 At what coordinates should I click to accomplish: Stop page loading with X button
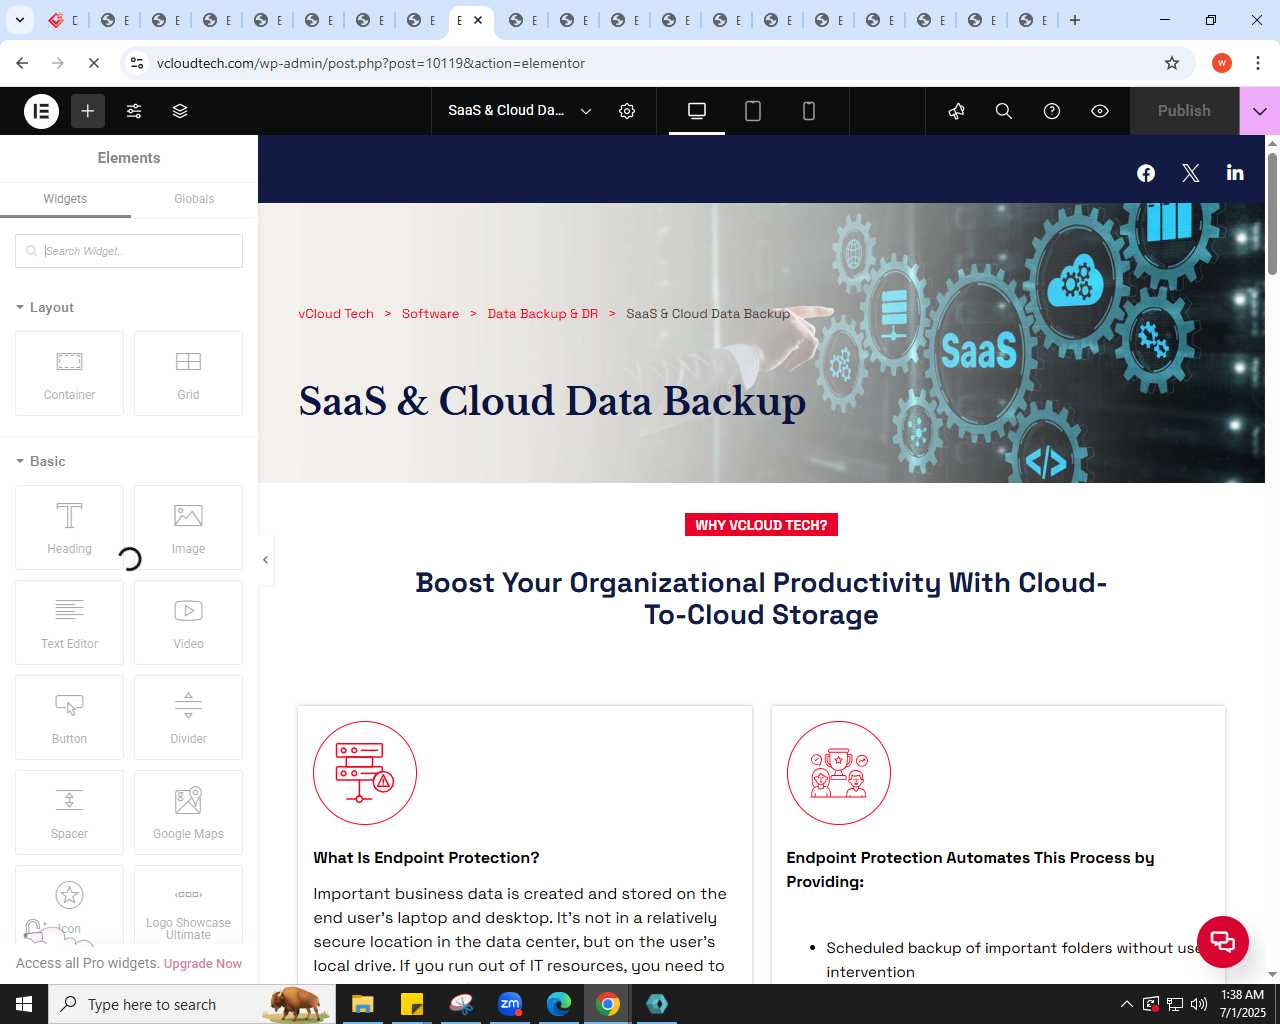tap(93, 63)
